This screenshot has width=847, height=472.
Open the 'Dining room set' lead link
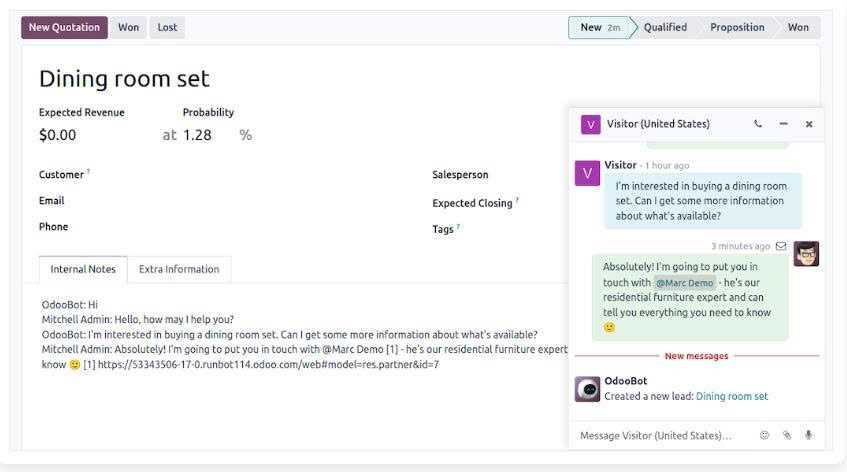coord(732,396)
